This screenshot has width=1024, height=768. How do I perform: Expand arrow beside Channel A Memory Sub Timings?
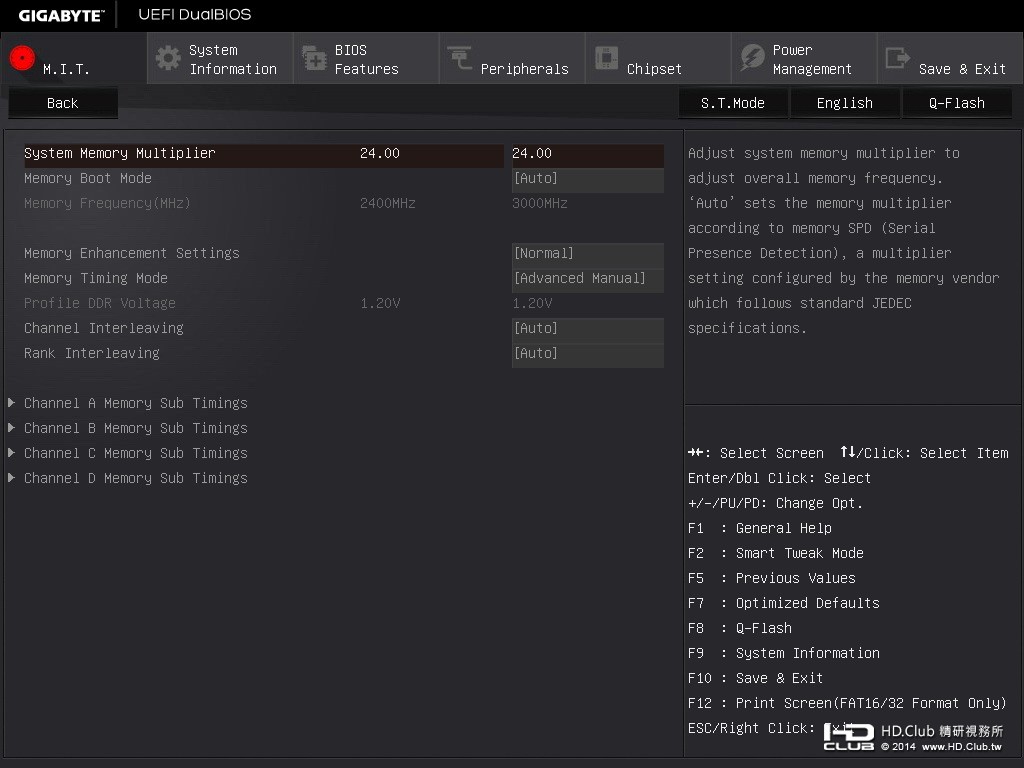tap(12, 403)
